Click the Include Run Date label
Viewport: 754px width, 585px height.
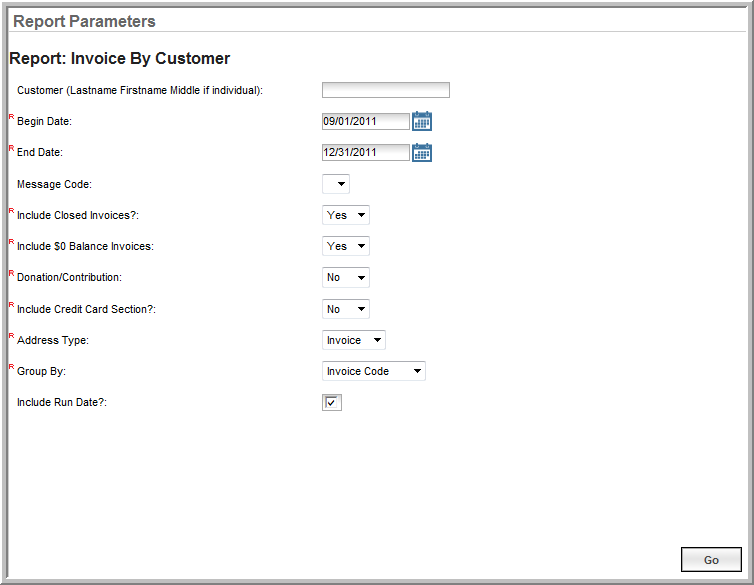[62, 402]
